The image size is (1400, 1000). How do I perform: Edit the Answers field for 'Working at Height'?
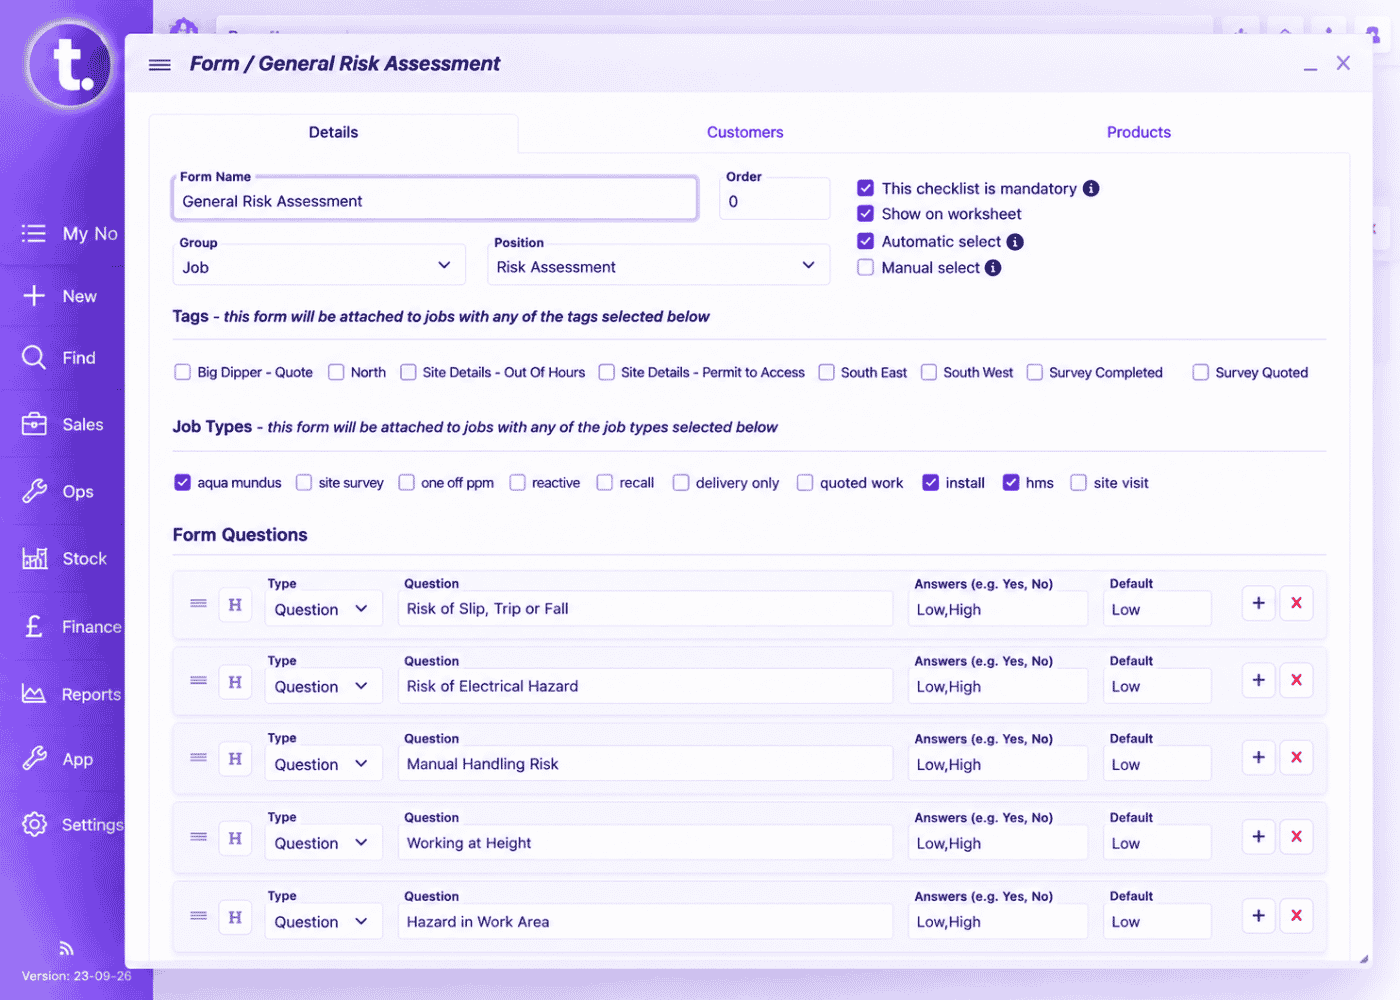998,843
